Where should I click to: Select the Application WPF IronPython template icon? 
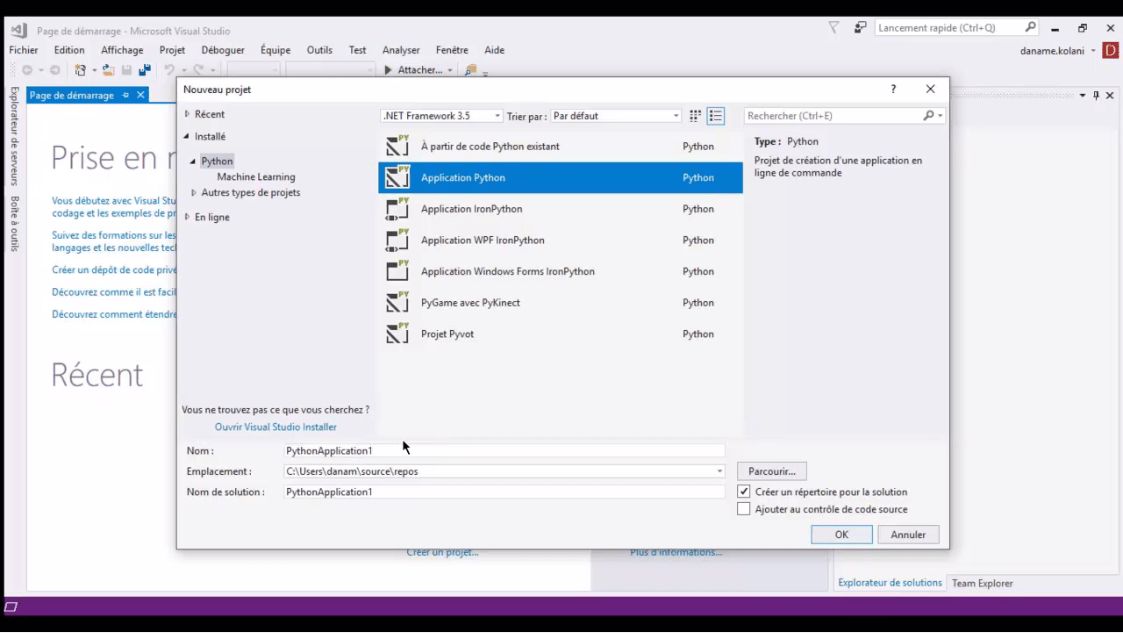pyautogui.click(x=397, y=240)
